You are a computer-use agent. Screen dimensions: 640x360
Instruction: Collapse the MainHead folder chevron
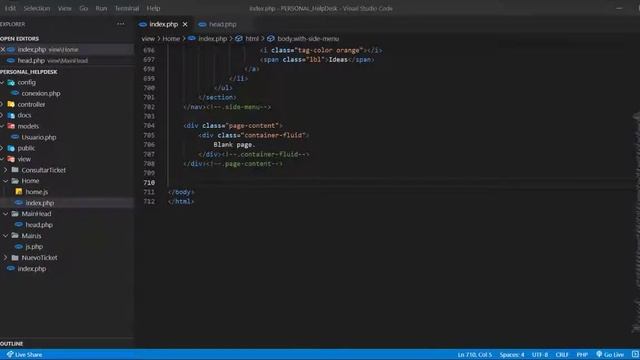pyautogui.click(x=6, y=214)
